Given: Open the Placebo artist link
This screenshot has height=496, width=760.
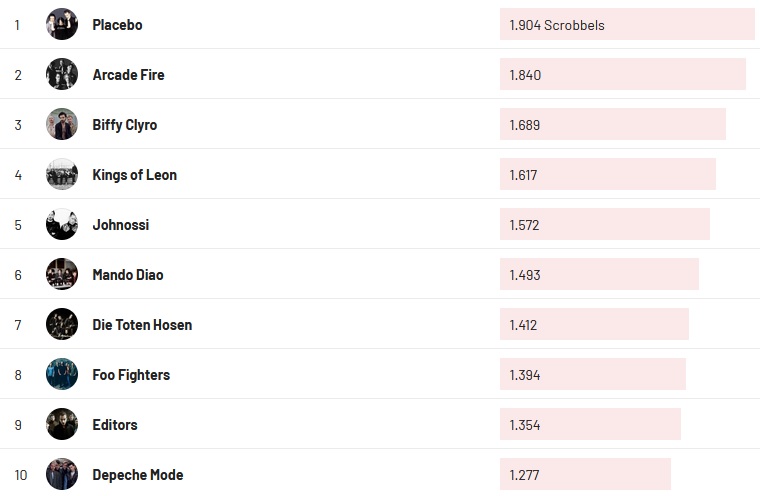Looking at the screenshot, I should tap(117, 25).
